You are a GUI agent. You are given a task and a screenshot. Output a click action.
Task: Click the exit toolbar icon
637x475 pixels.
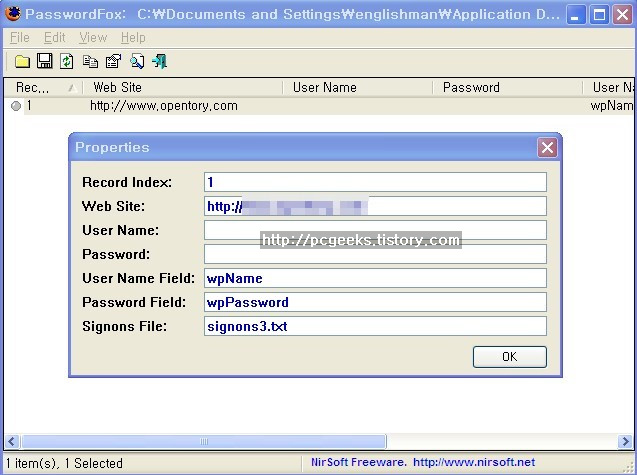[160, 61]
